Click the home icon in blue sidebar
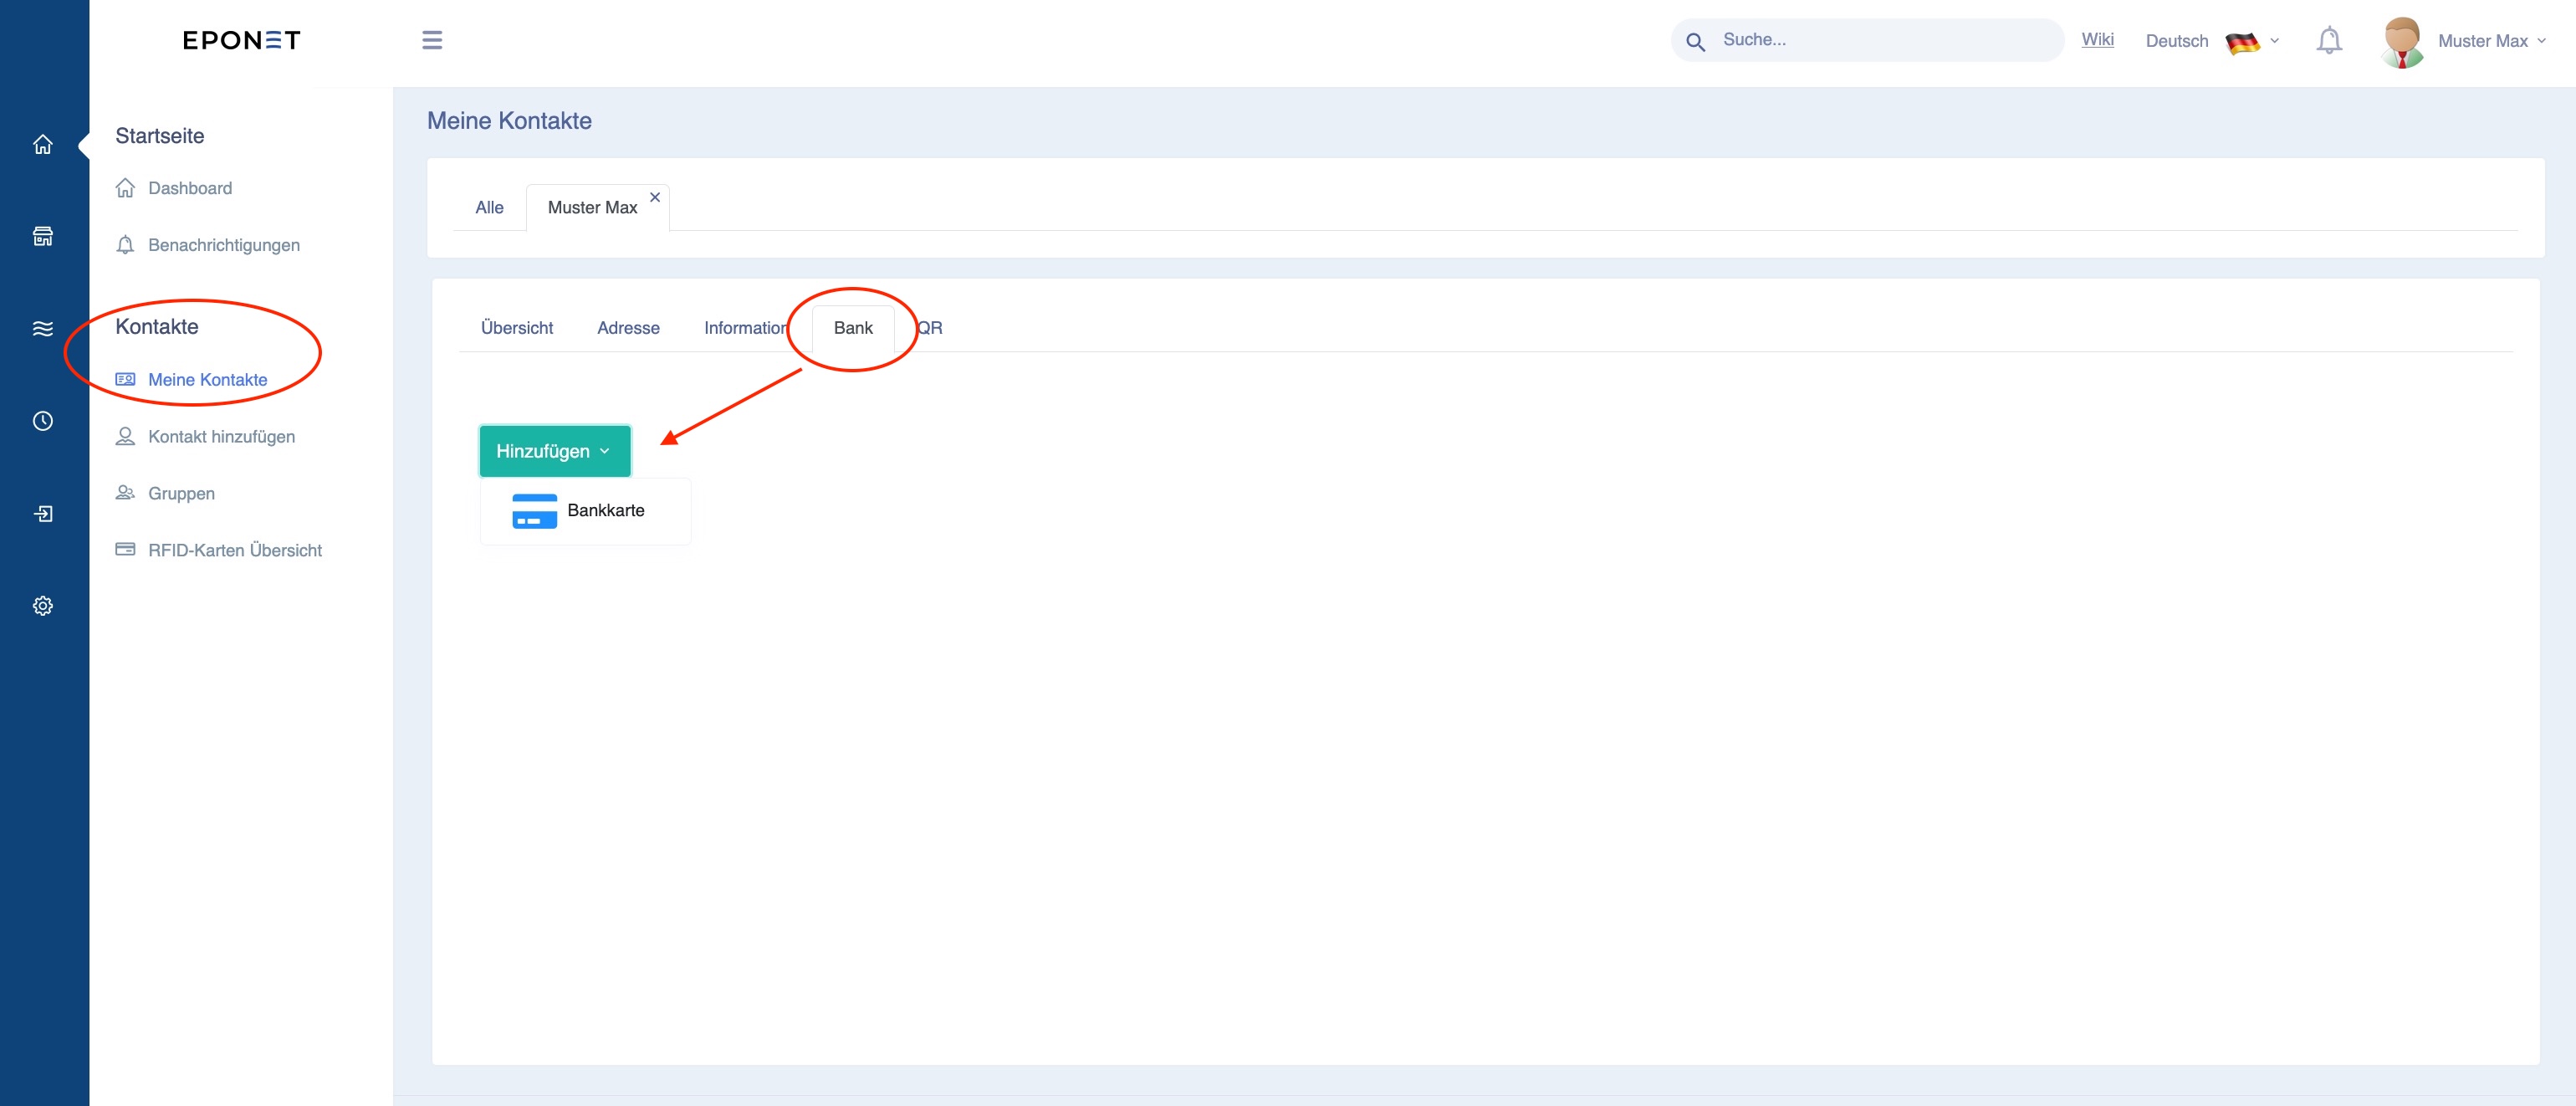This screenshot has height=1106, width=2576. click(42, 144)
